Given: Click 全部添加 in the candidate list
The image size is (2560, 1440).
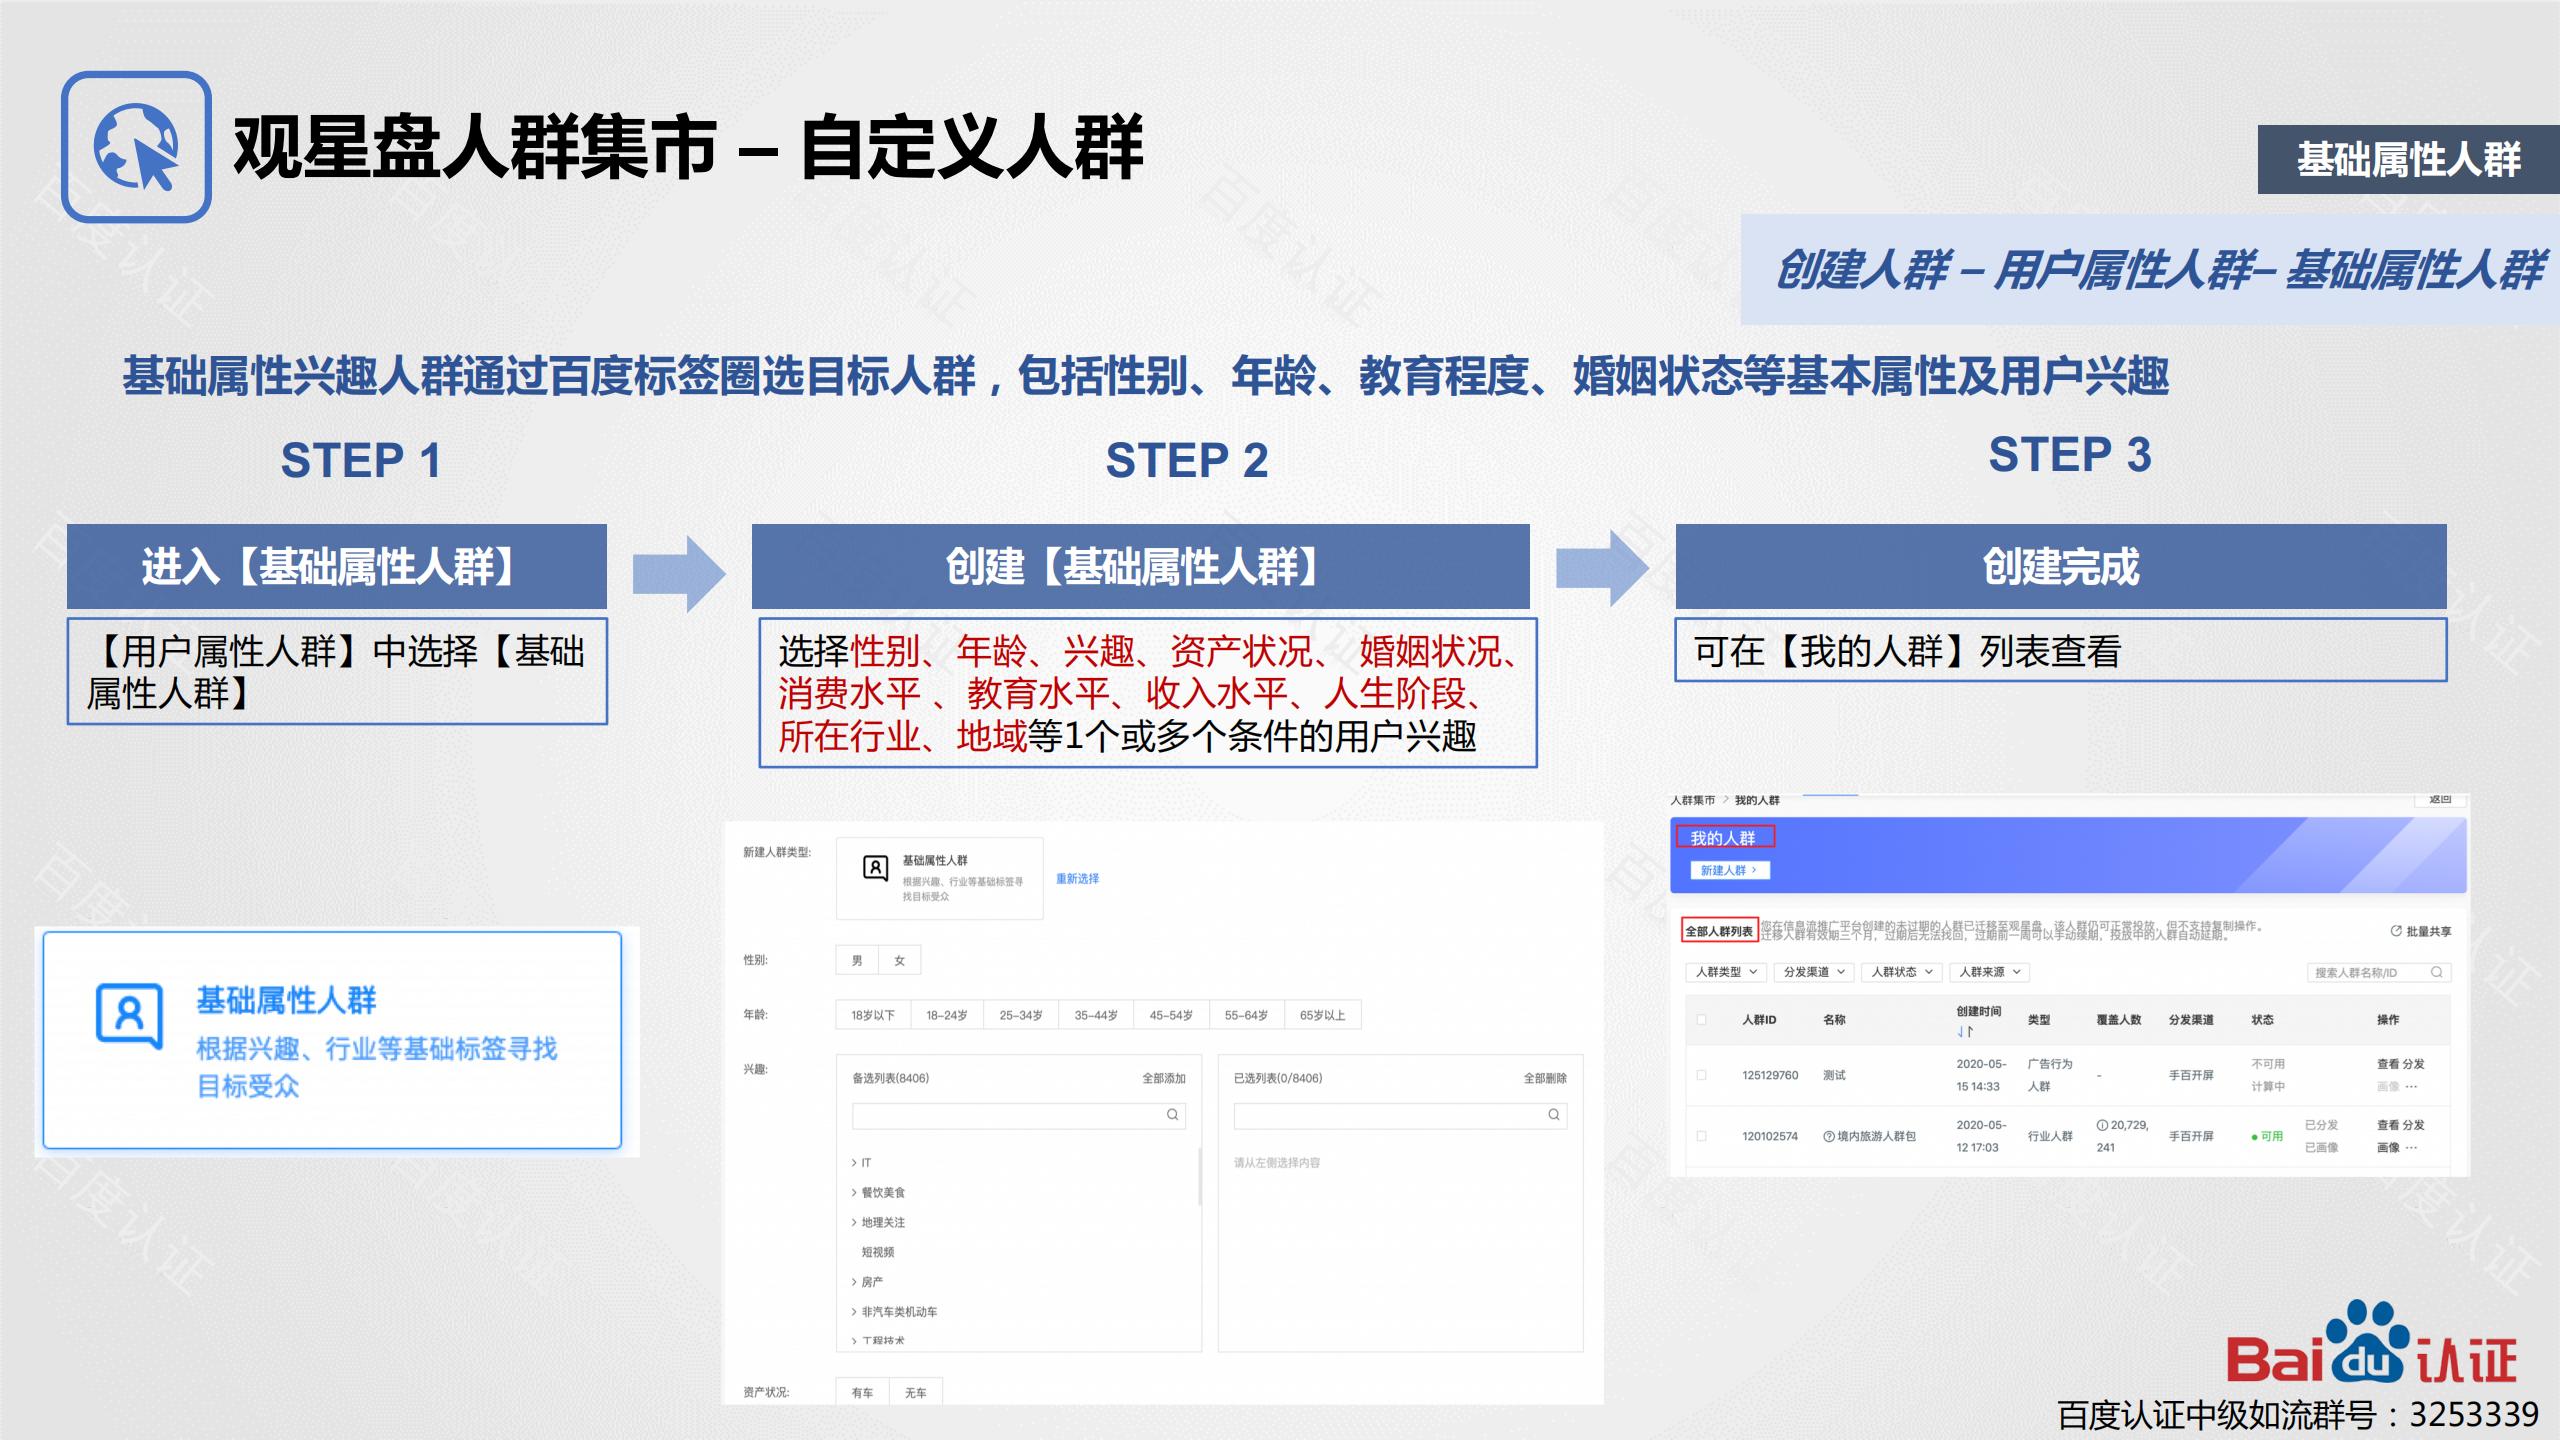Looking at the screenshot, I should tap(1164, 1078).
